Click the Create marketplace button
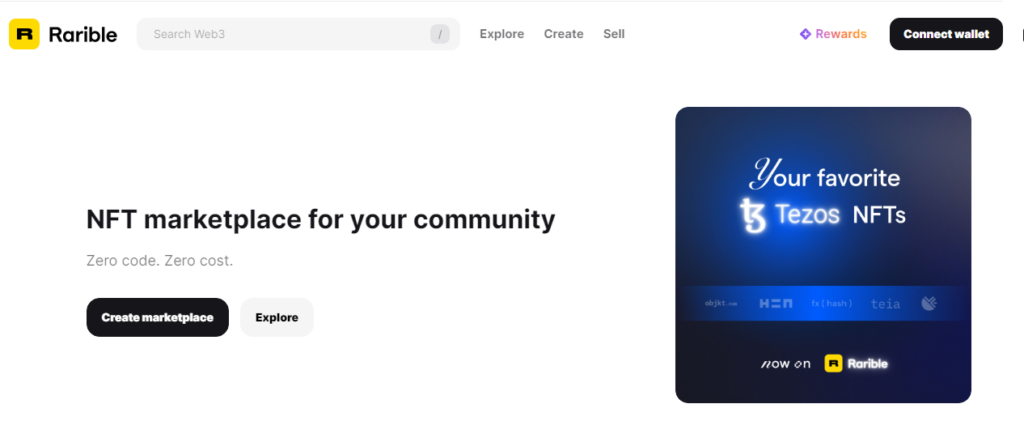The image size is (1024, 421). point(157,317)
